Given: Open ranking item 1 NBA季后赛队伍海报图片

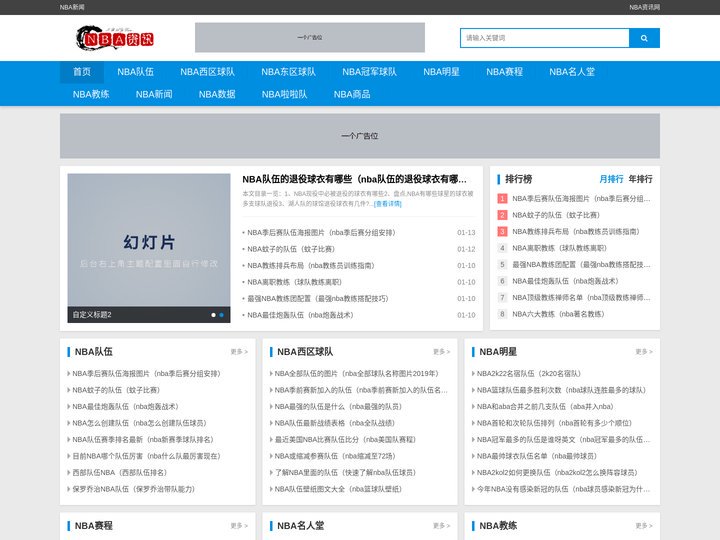Looking at the screenshot, I should point(581,199).
